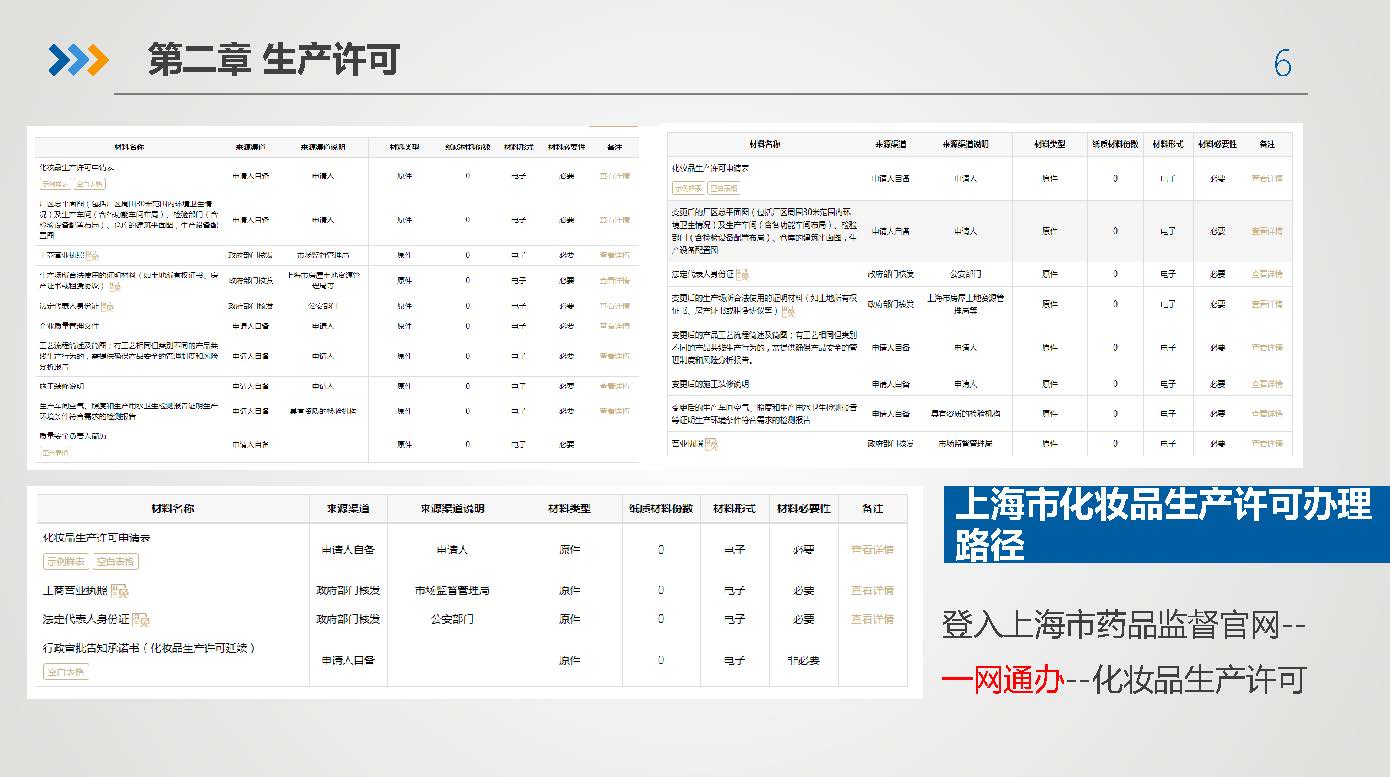The image size is (1390, 777).
Task: Select the blue 上海市化妆品生产许可办理路径 banner
Action: (x=1166, y=525)
